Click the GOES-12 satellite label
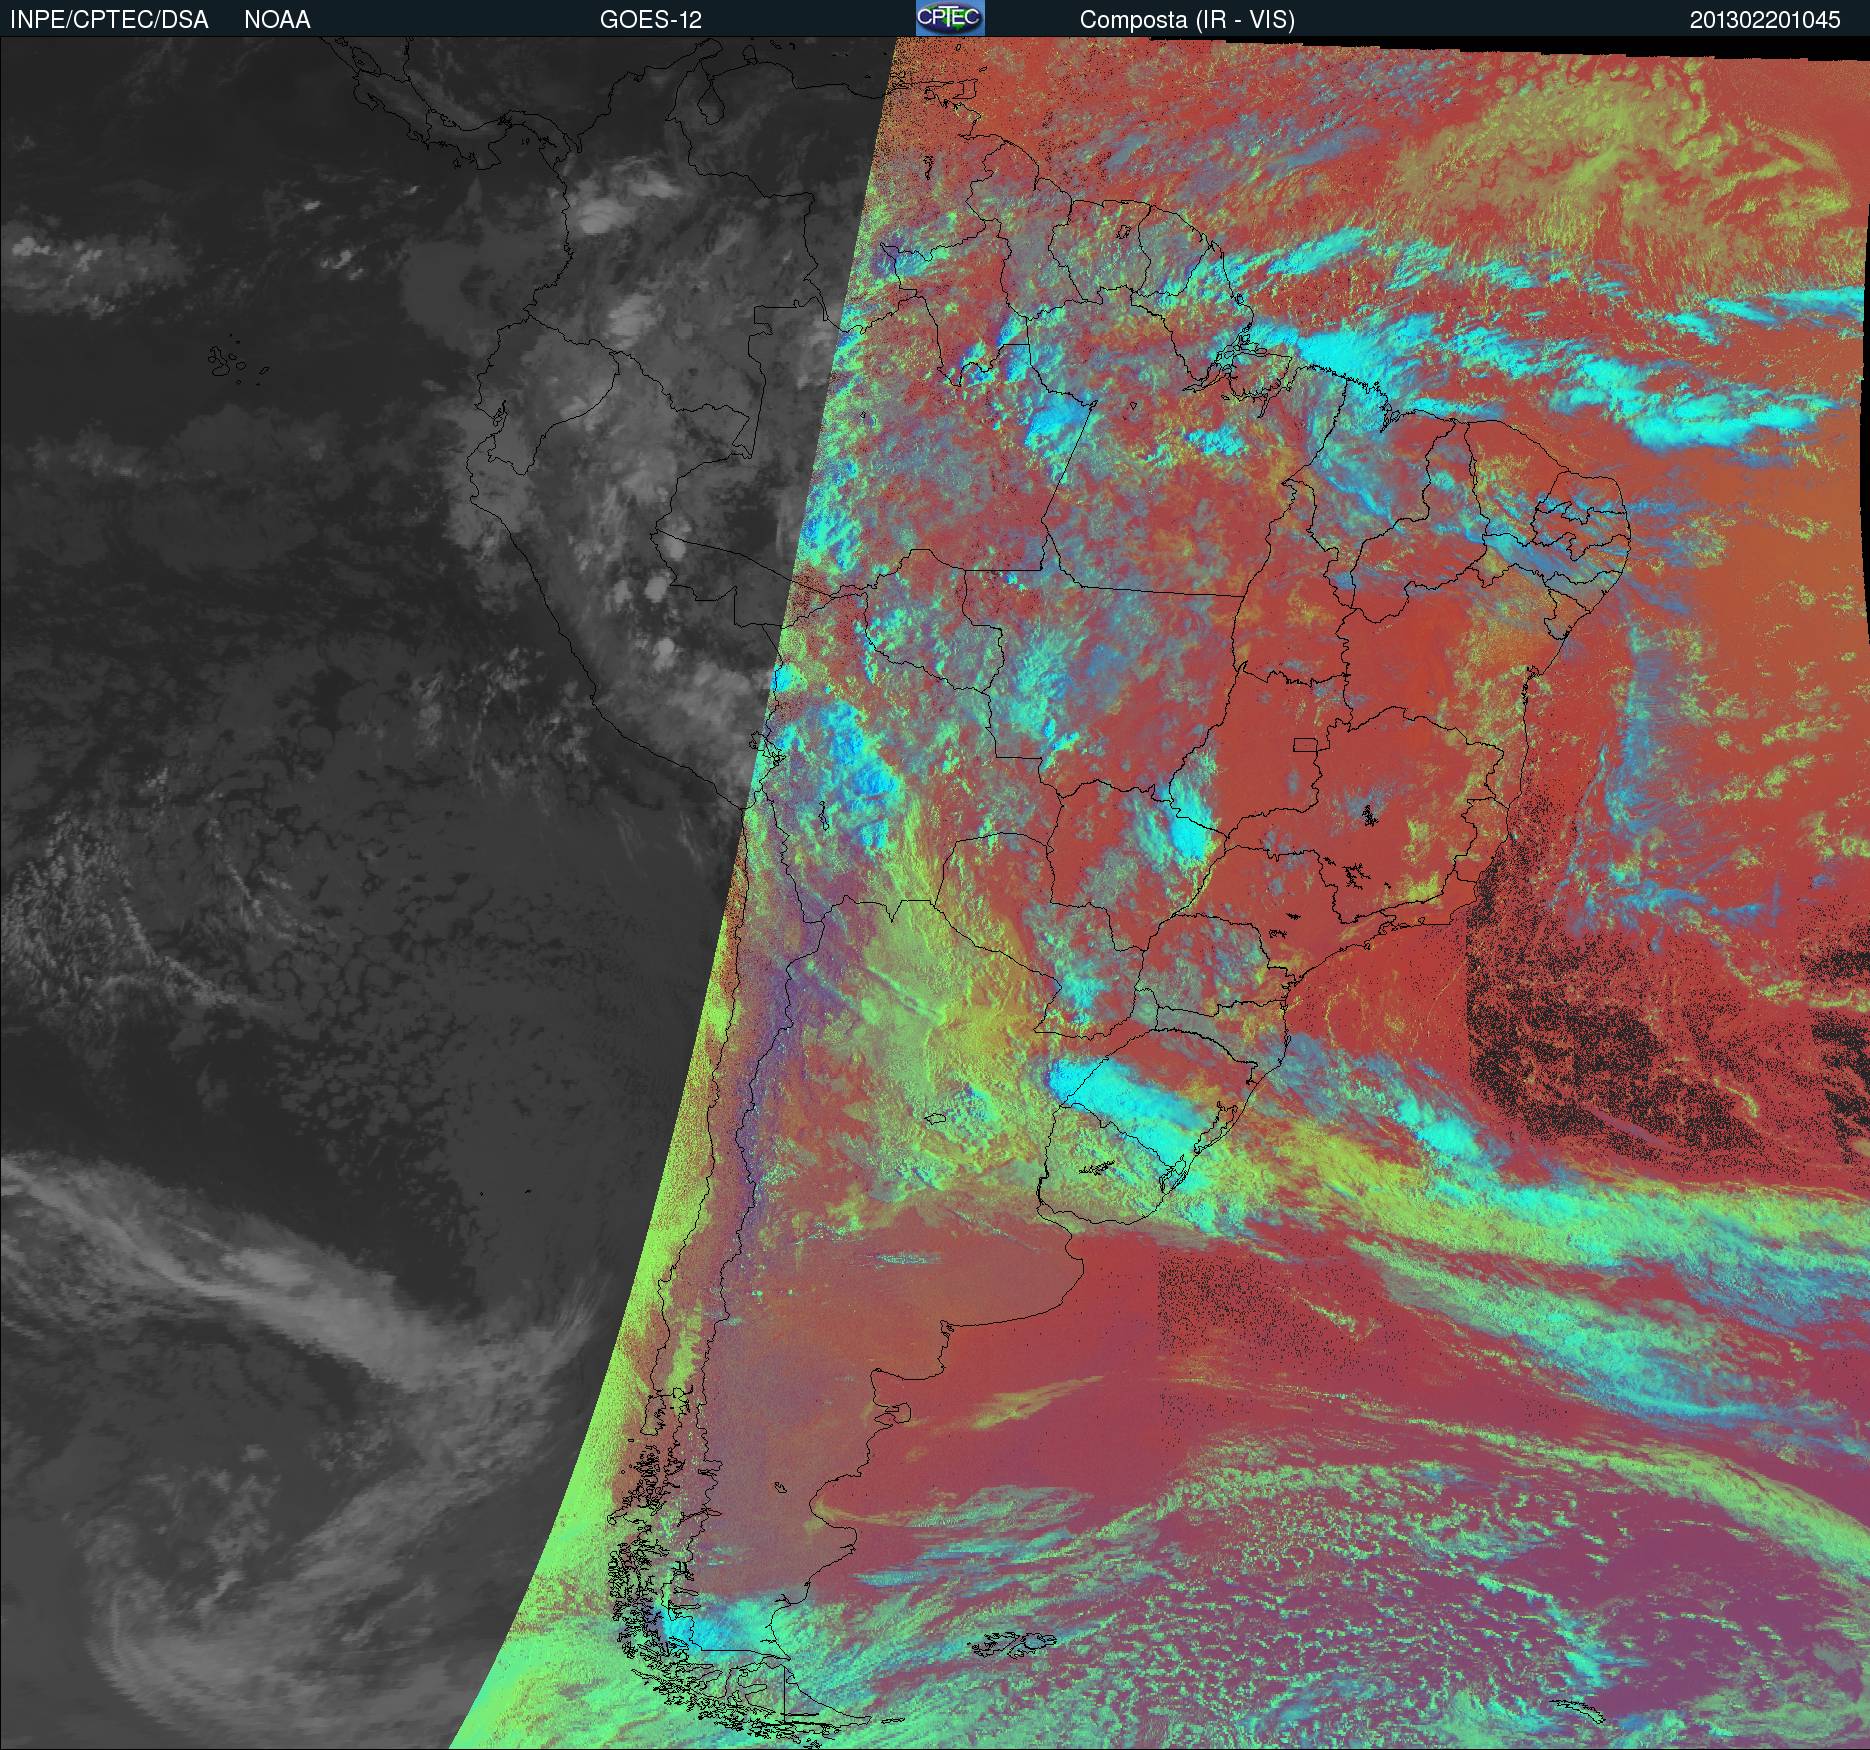This screenshot has height=1750, width=1870. 650,20
